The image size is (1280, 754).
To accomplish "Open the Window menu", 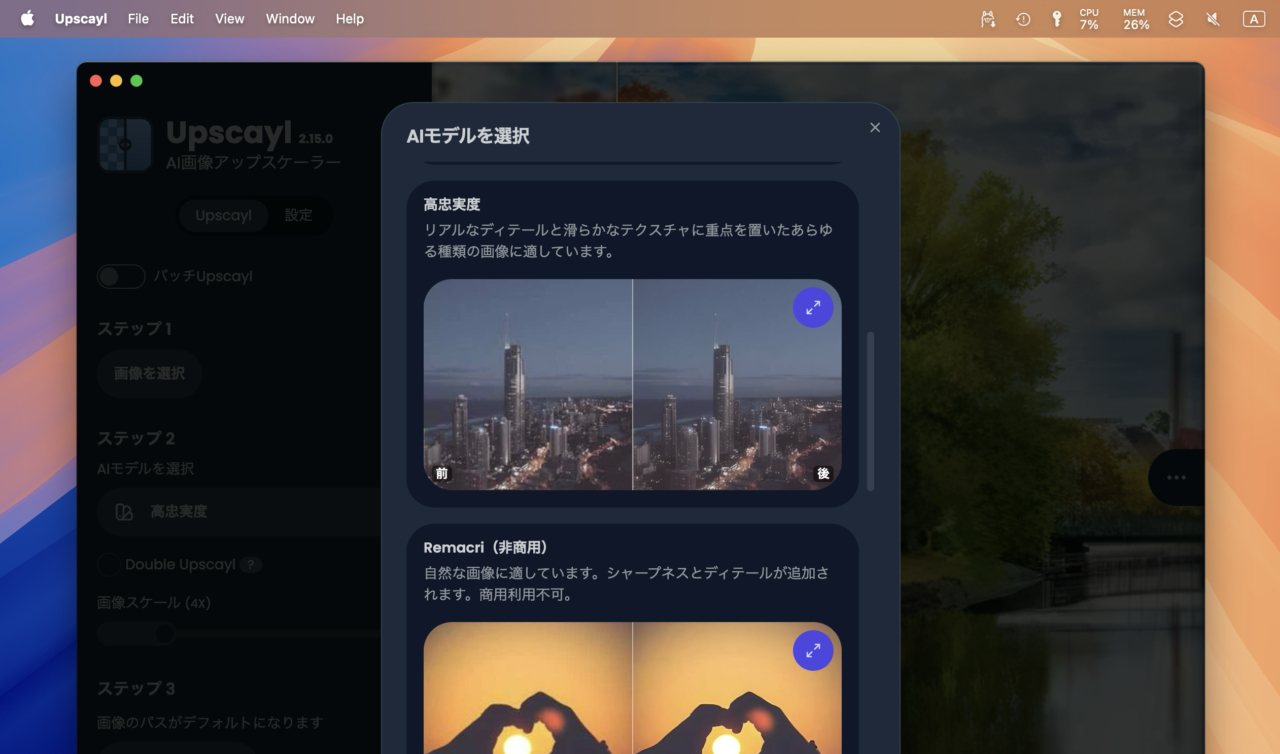I will pos(290,18).
